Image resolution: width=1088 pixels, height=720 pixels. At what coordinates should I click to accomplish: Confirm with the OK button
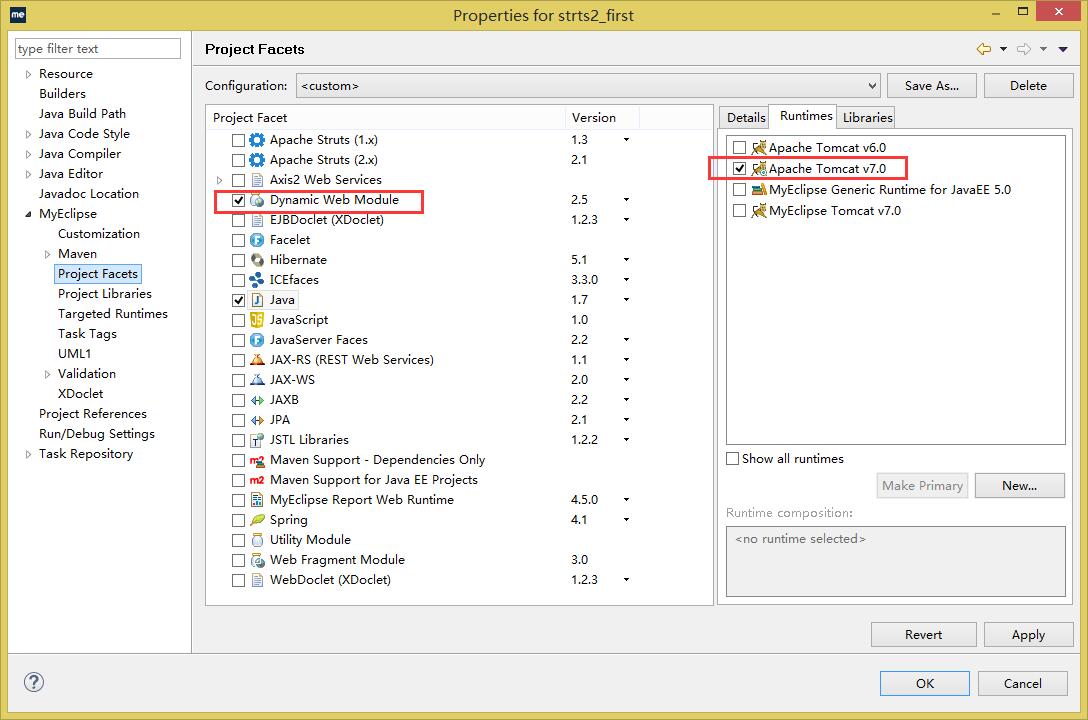pos(925,683)
